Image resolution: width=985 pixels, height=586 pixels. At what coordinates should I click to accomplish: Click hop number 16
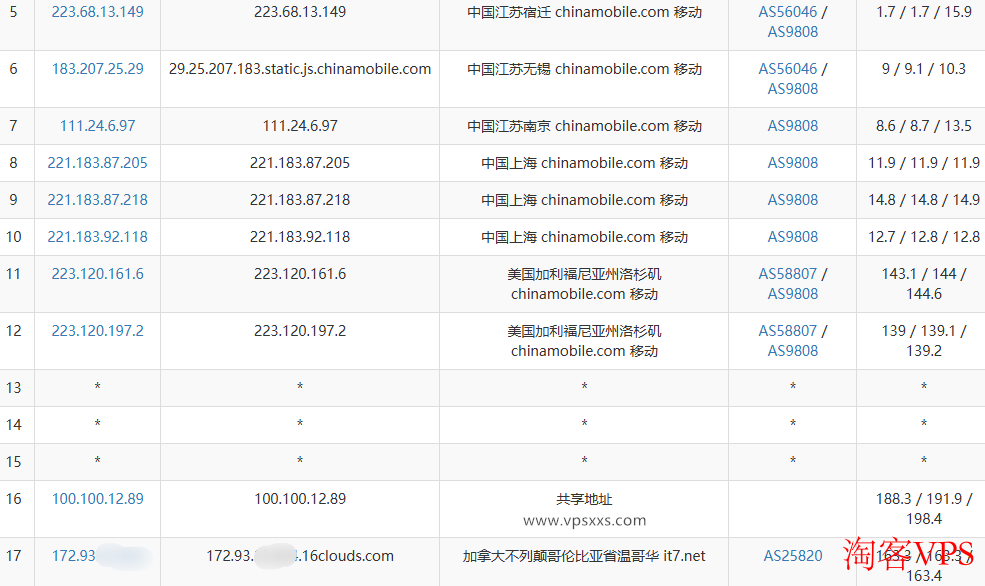click(x=13, y=499)
